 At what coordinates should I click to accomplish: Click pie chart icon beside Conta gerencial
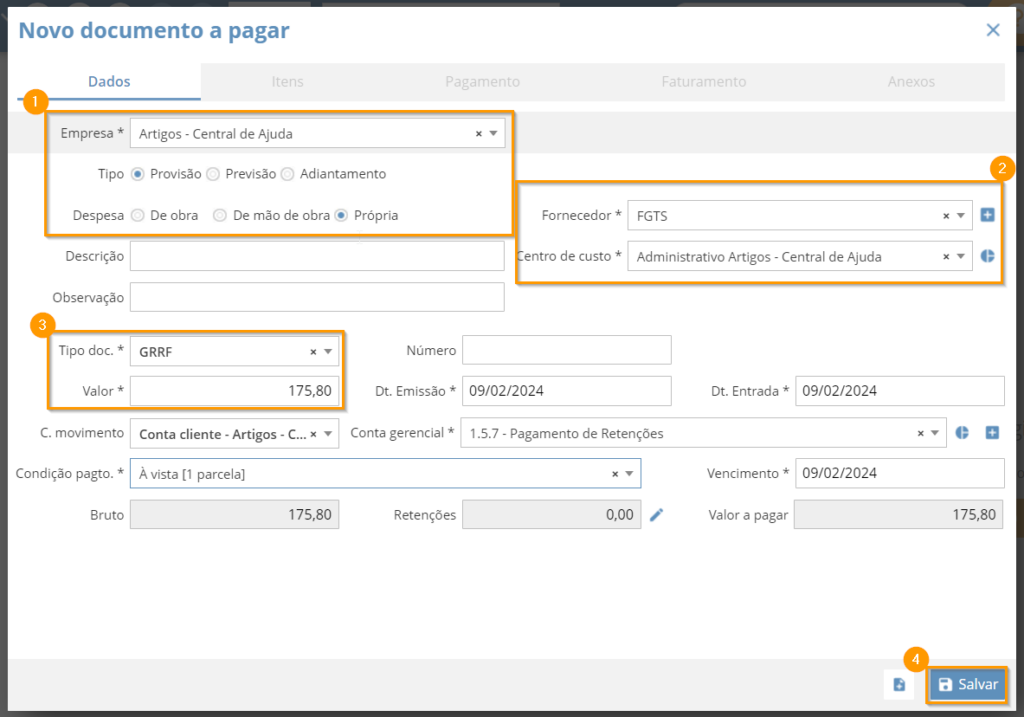962,432
